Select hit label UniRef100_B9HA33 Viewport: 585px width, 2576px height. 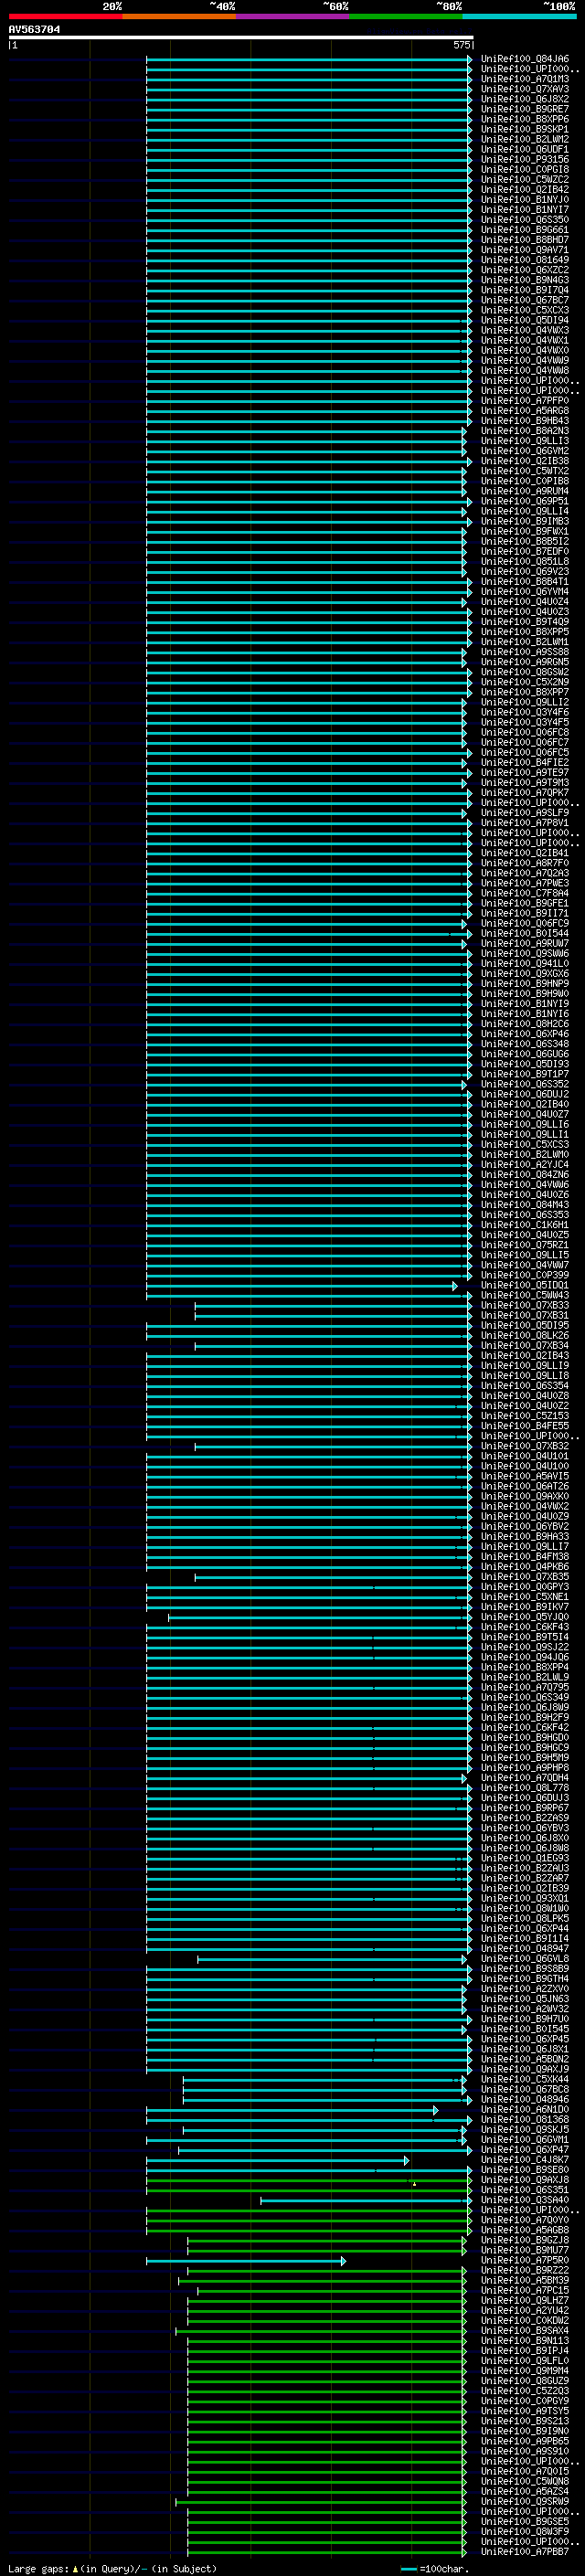point(525,1536)
